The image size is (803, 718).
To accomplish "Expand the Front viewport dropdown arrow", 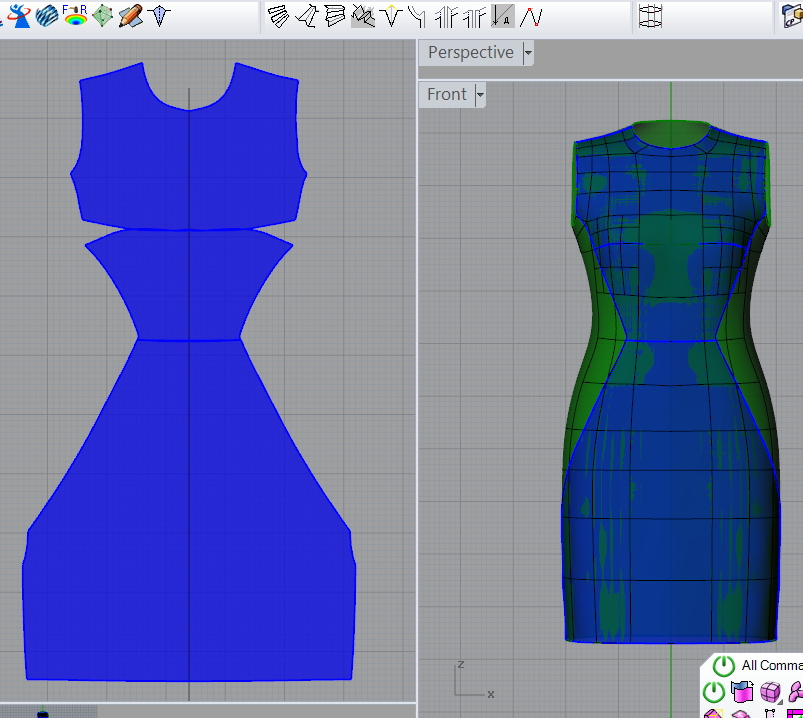I will (480, 95).
